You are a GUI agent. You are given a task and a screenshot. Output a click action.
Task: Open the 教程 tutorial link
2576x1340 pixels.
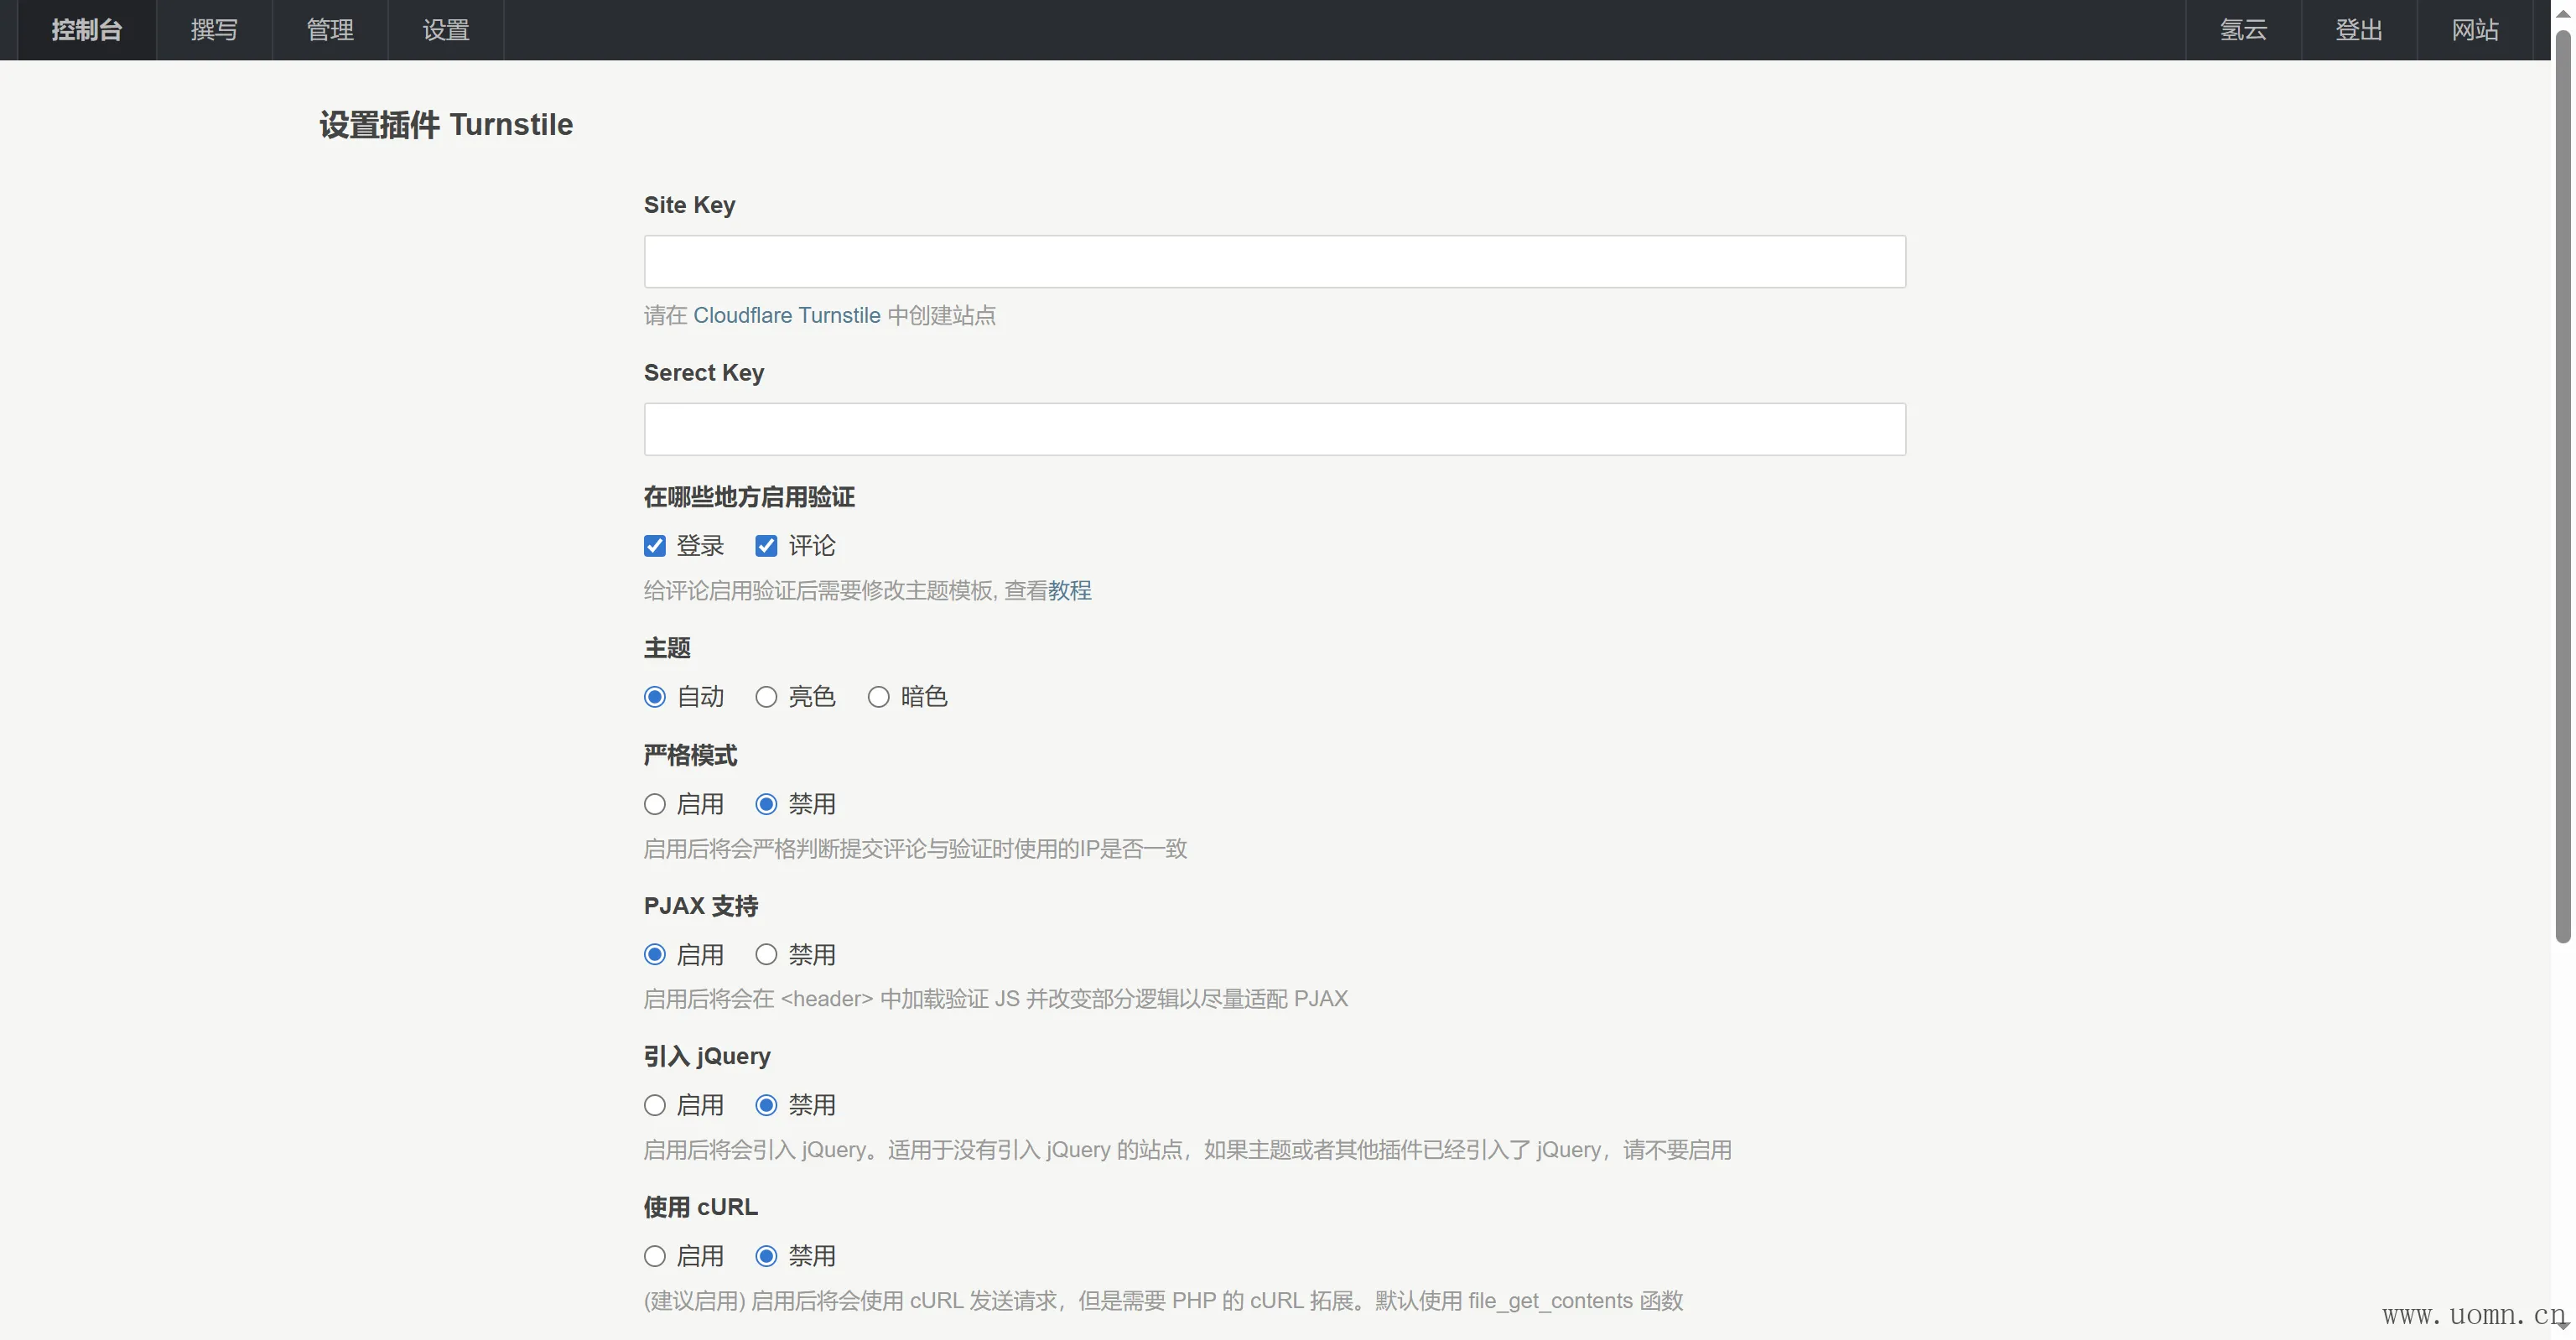pyautogui.click(x=1069, y=591)
